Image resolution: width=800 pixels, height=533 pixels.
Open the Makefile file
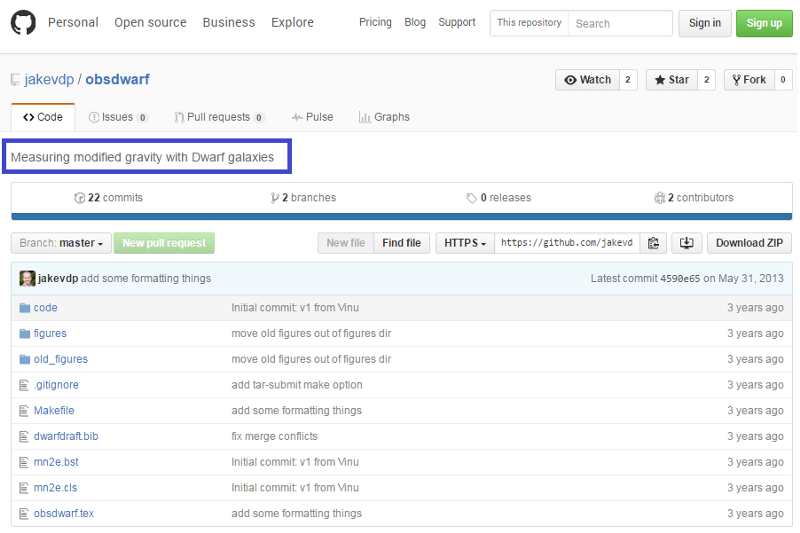point(54,411)
